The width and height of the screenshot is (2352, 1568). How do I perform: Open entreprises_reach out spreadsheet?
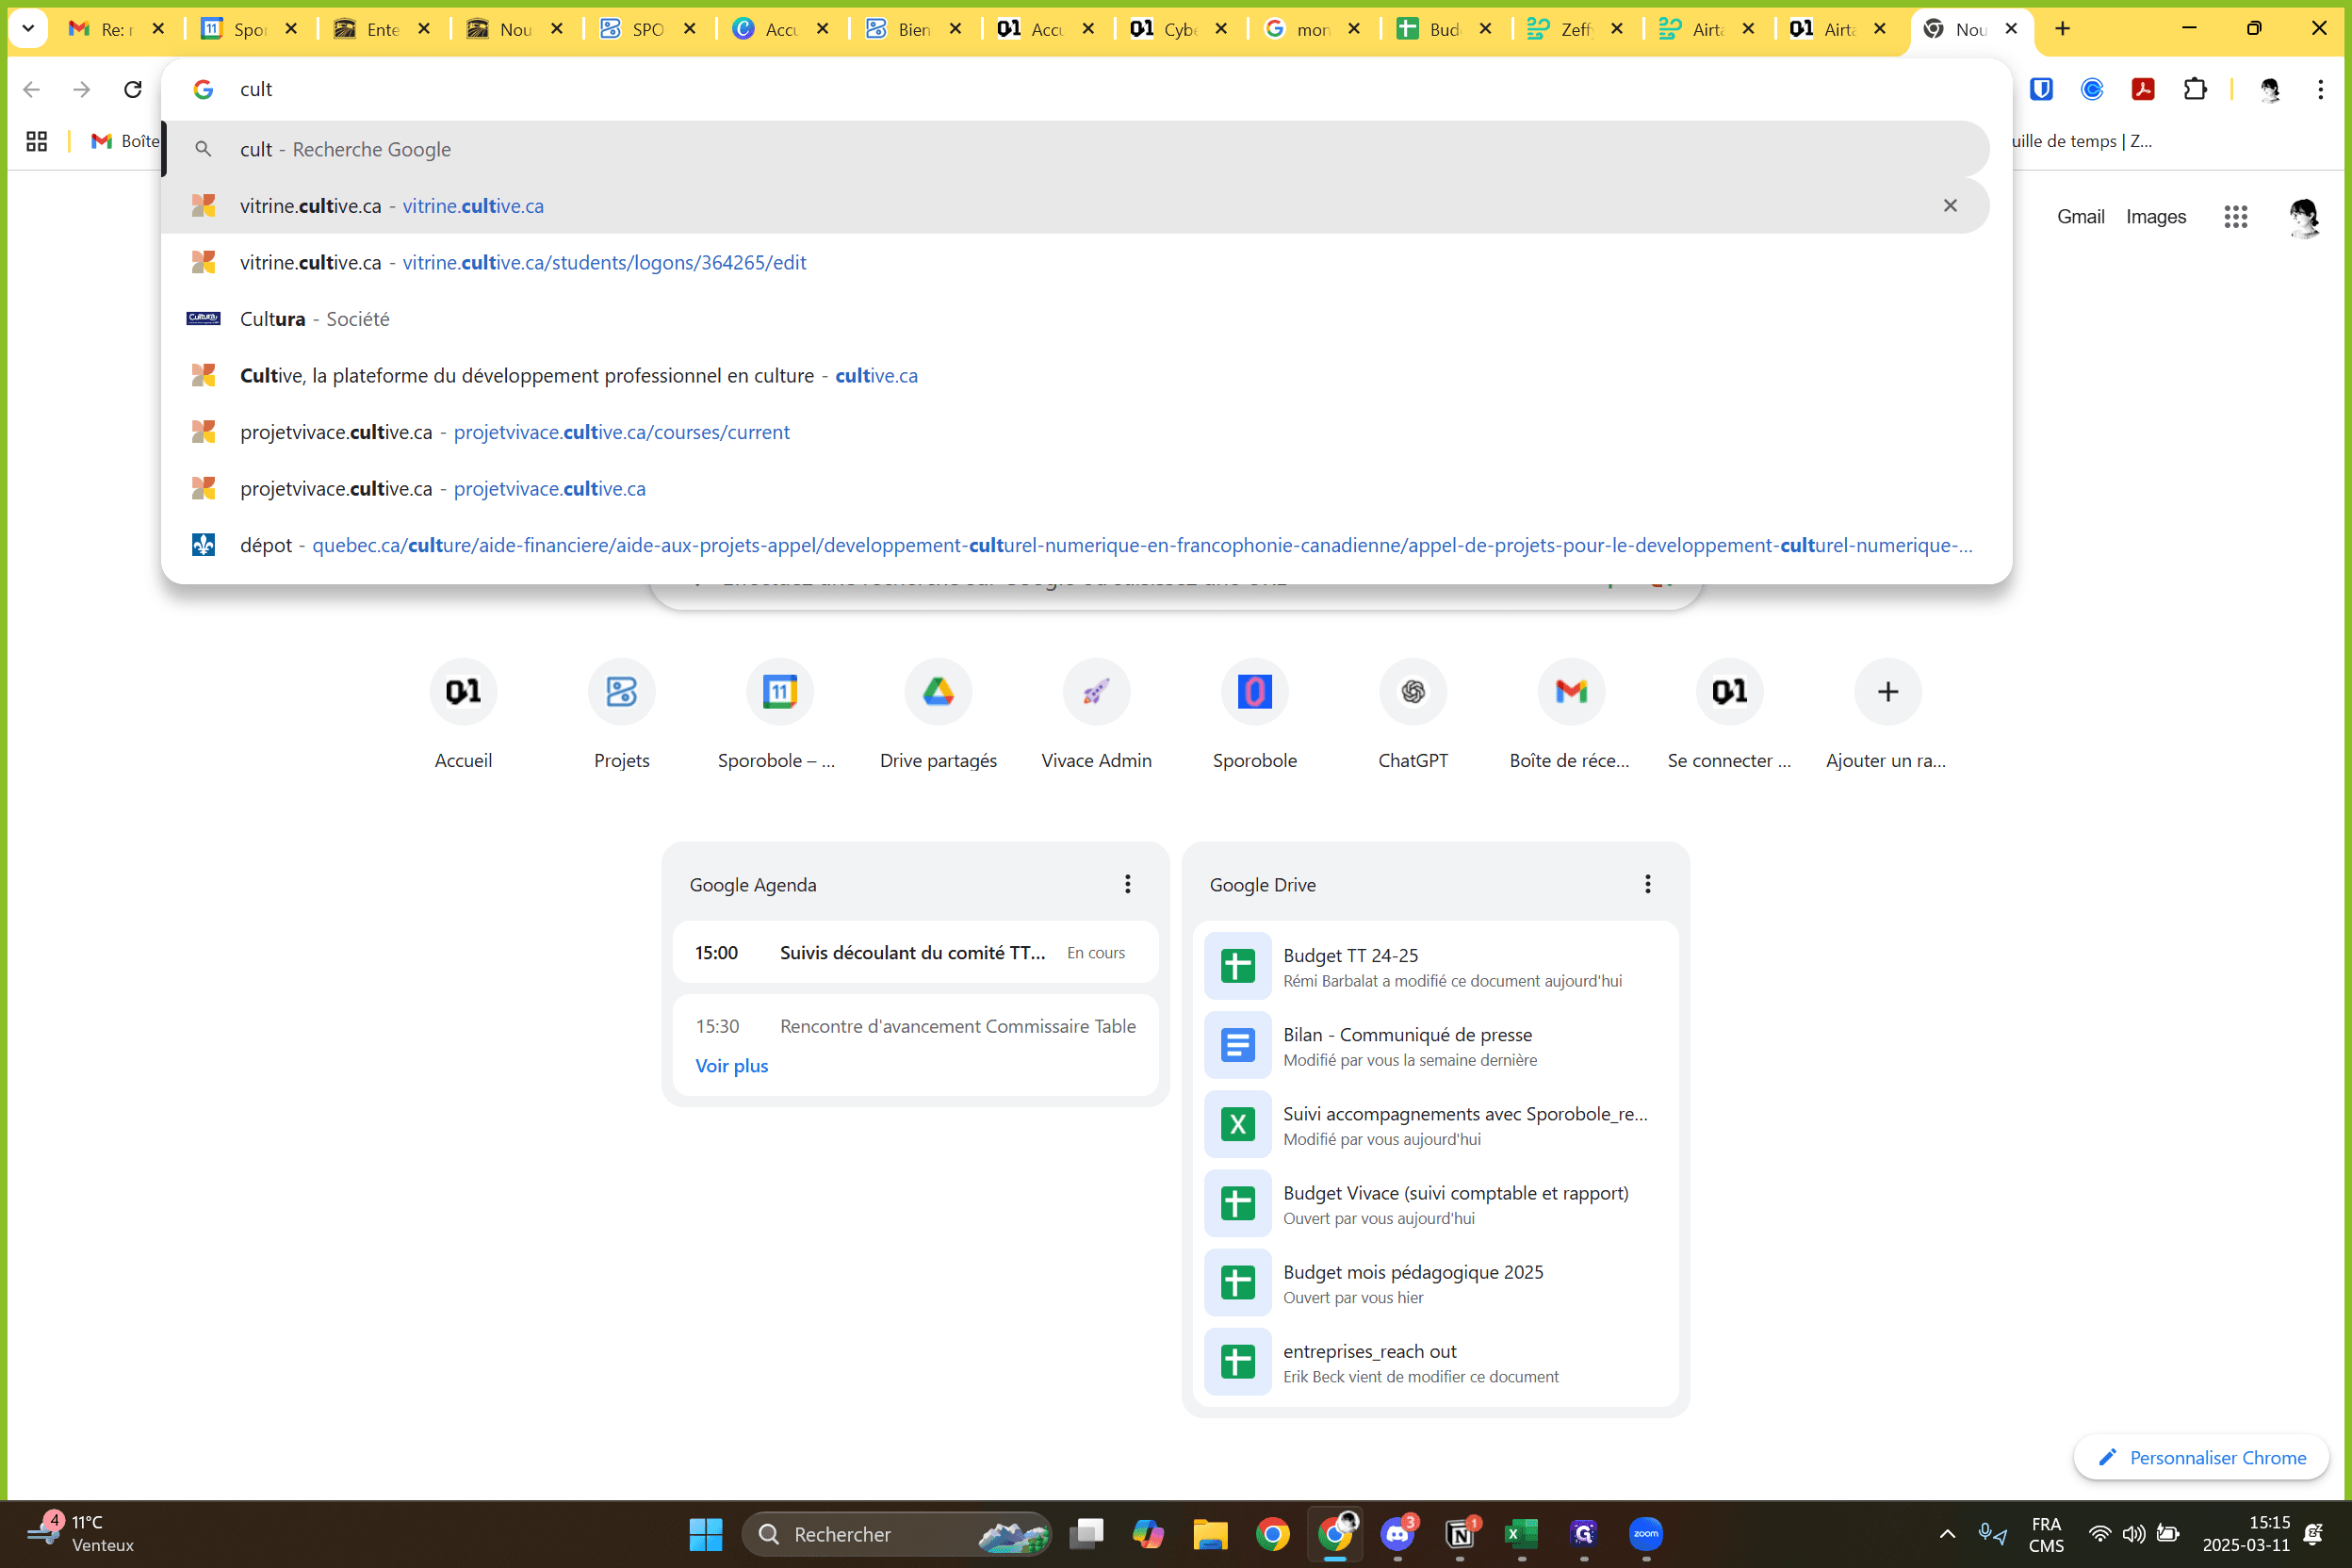(x=1435, y=1362)
